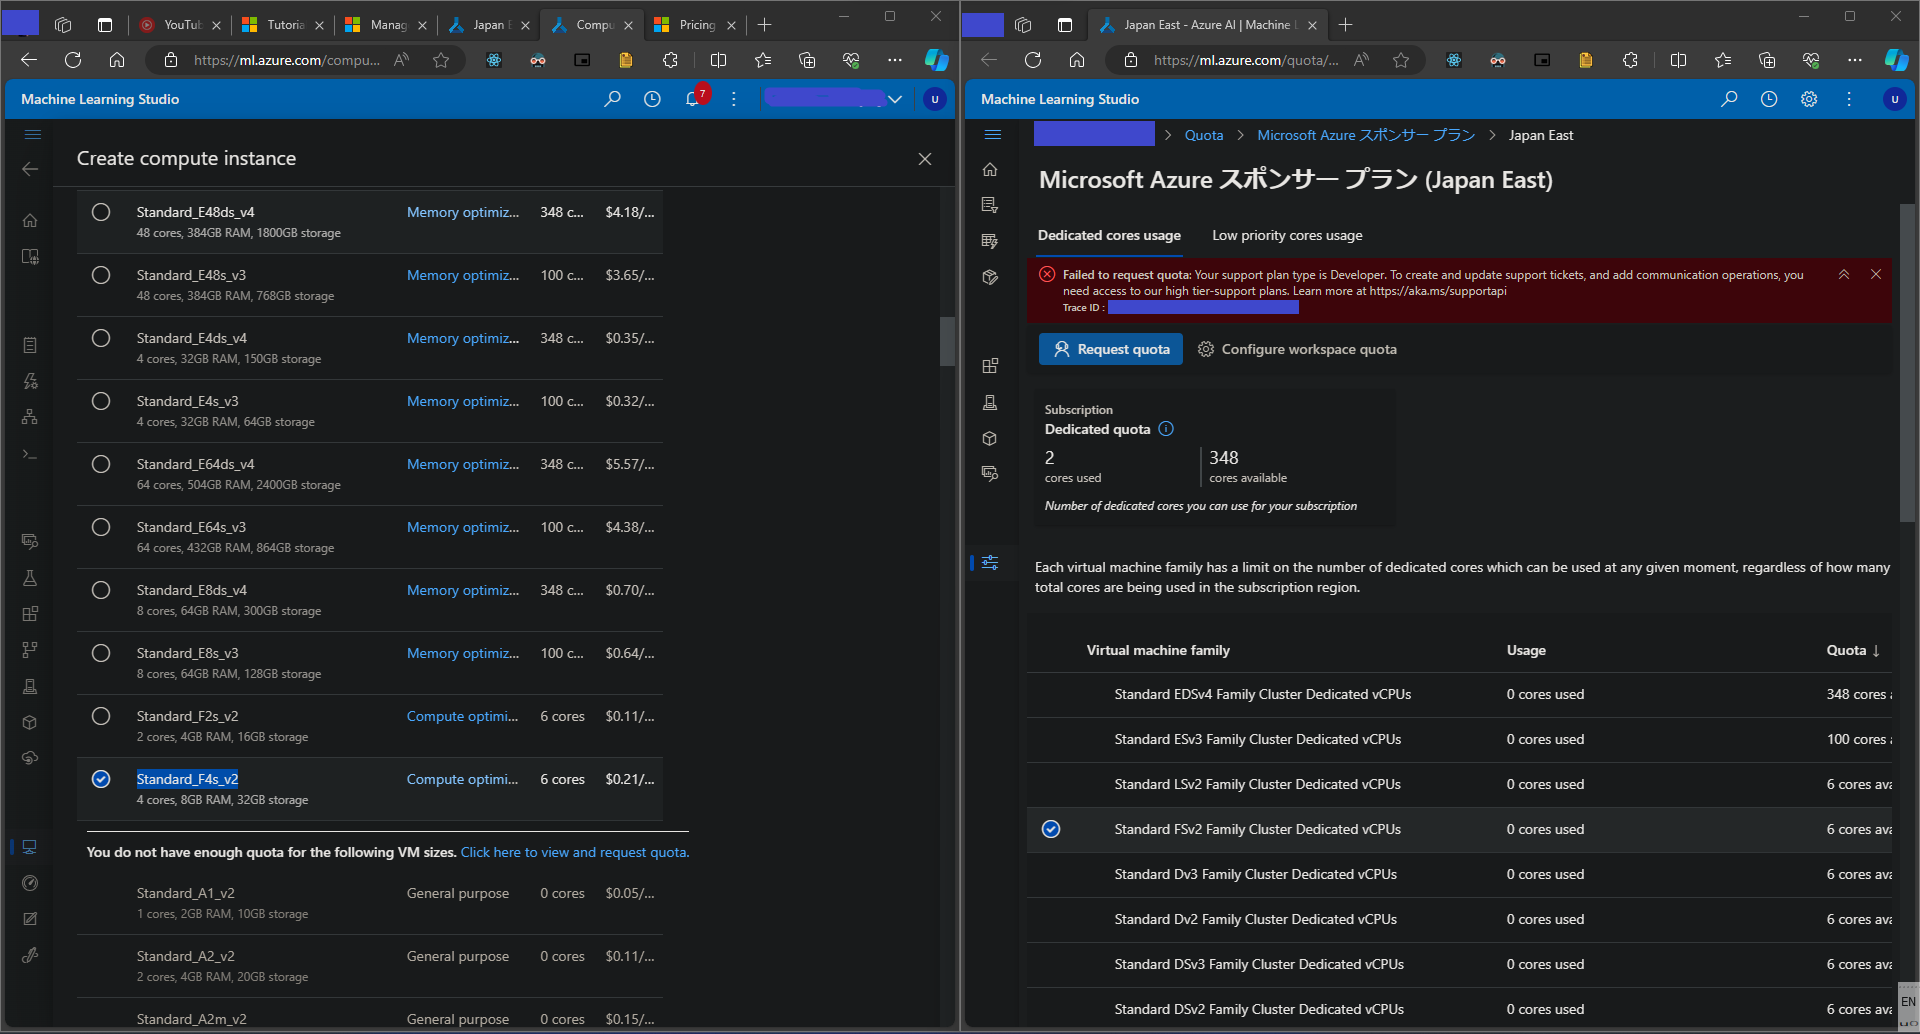Click back arrow in left Studio sidebar
Viewport: 1920px width, 1034px height.
(30, 169)
